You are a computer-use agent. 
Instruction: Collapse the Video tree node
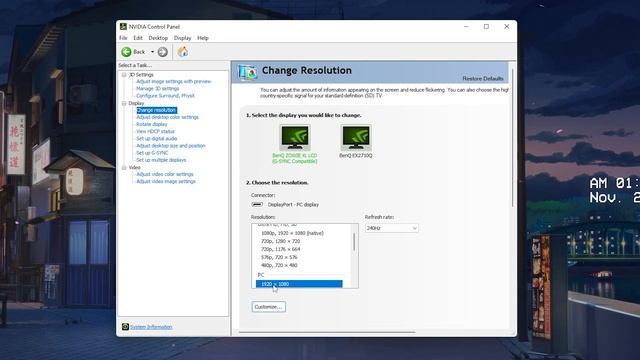point(124,167)
